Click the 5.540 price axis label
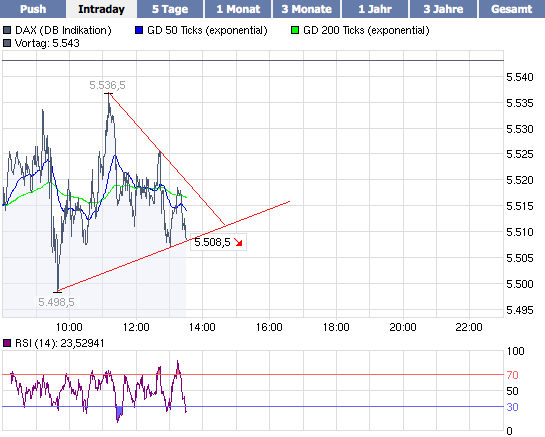The image size is (545, 437). point(520,77)
